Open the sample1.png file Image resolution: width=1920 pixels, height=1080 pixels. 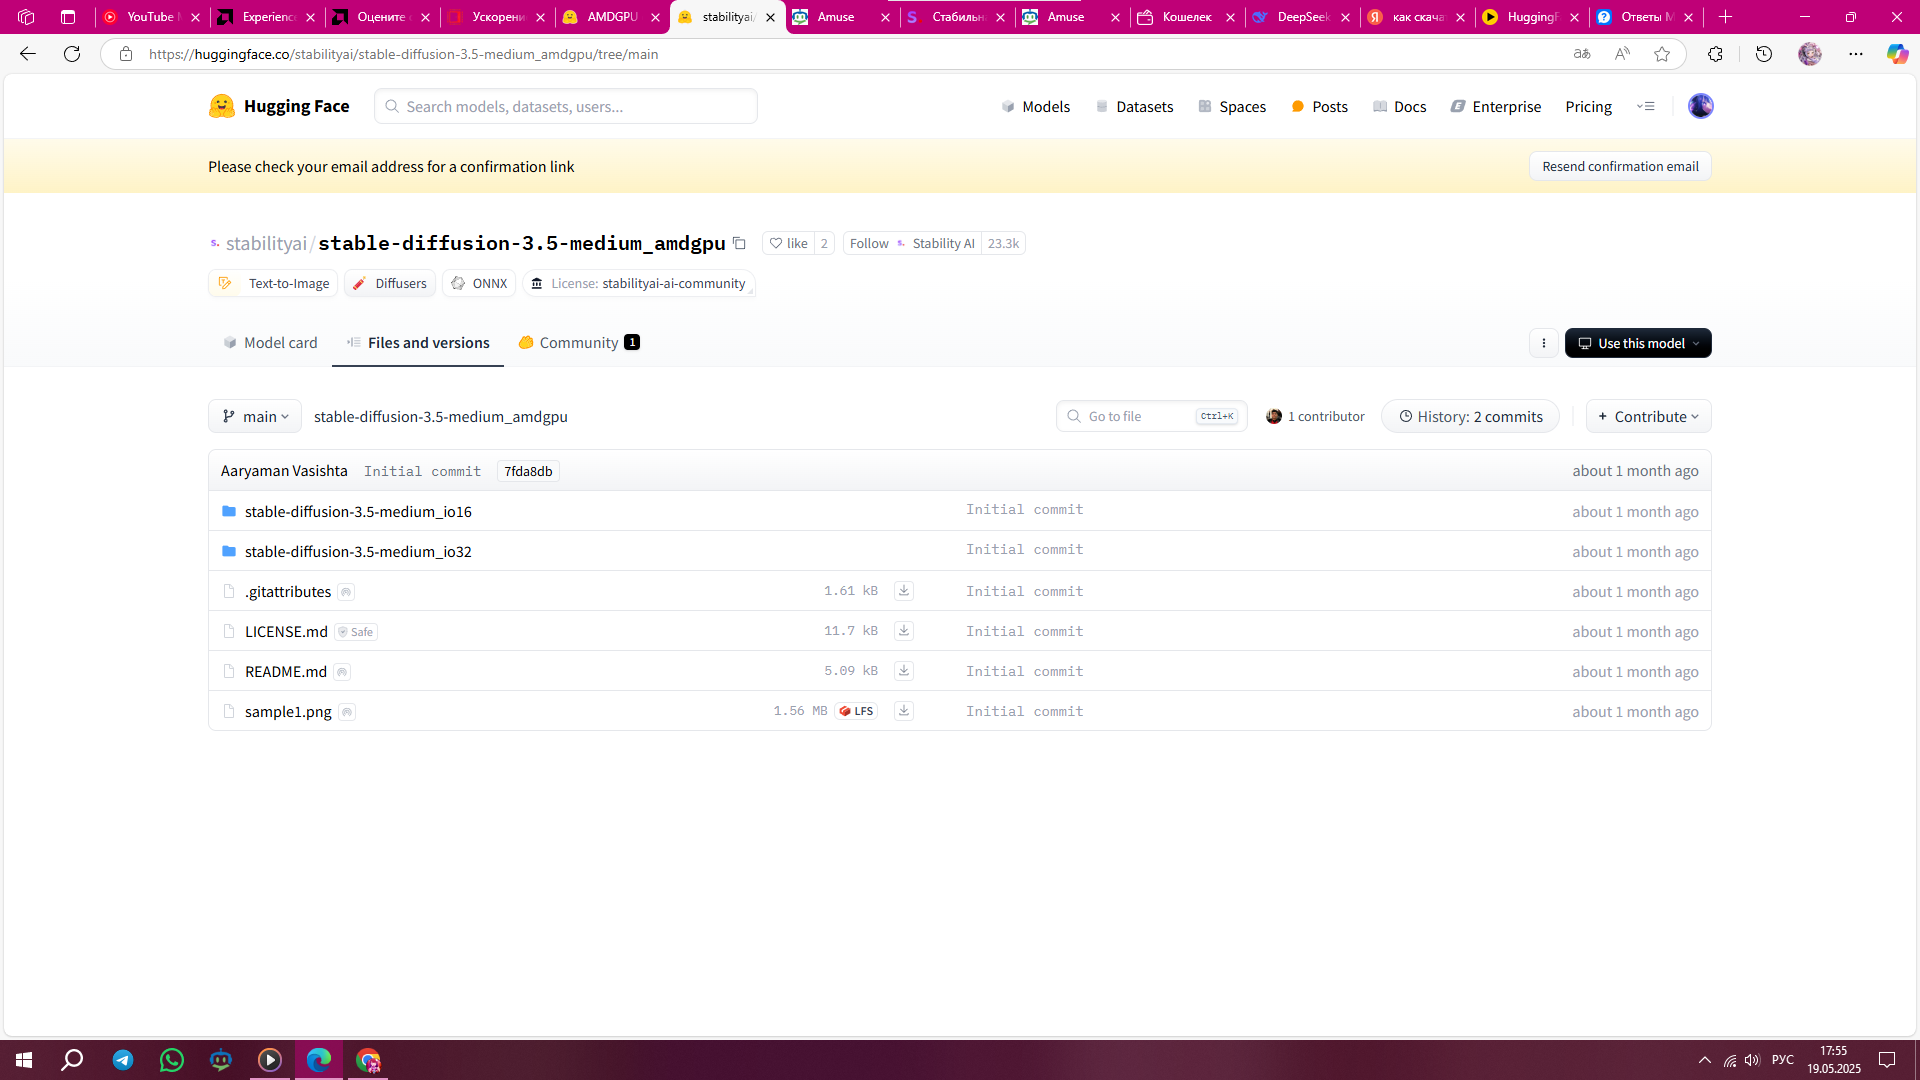click(x=288, y=711)
